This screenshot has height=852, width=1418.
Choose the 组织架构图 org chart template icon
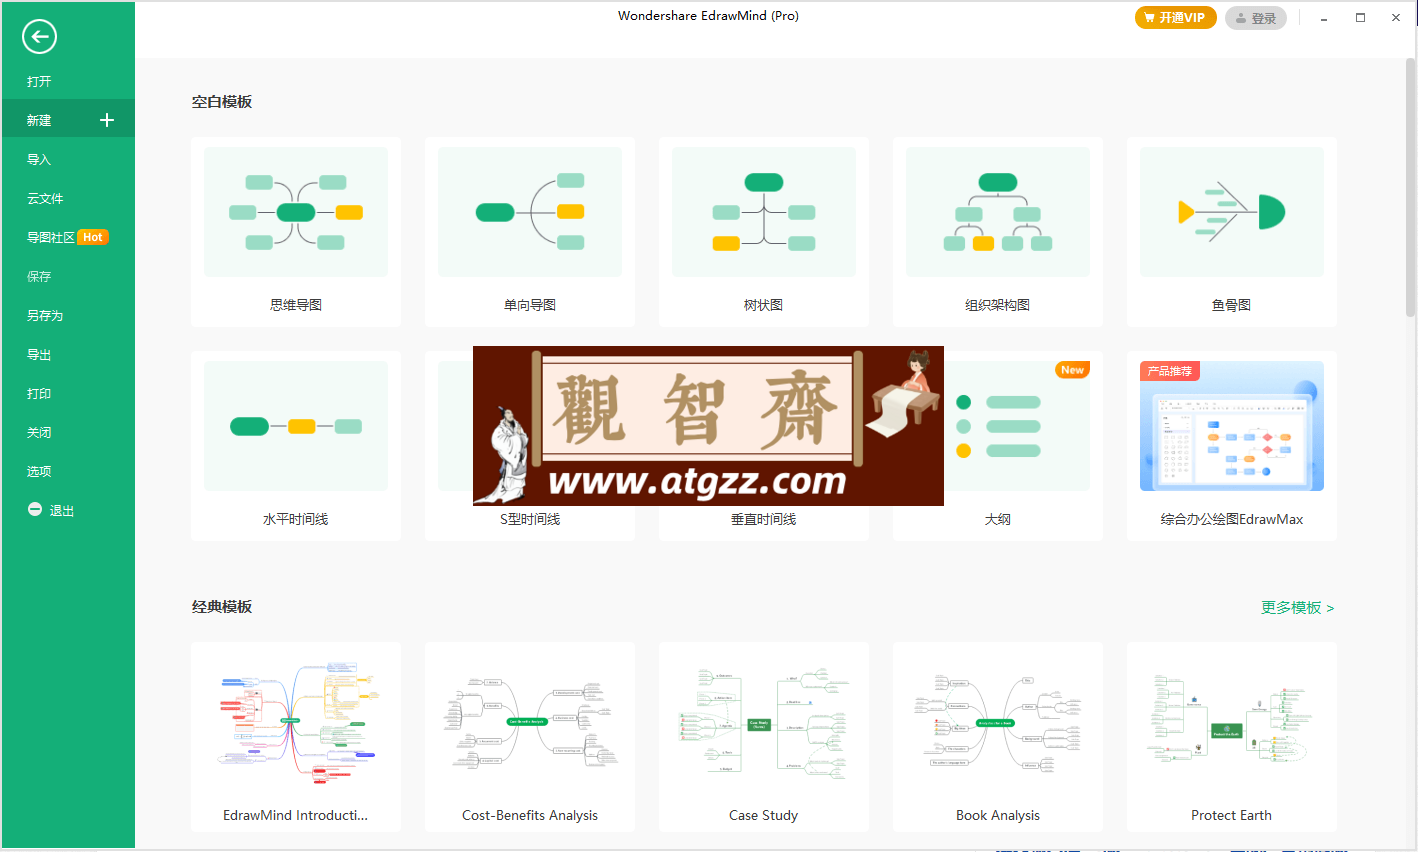[x=998, y=212]
